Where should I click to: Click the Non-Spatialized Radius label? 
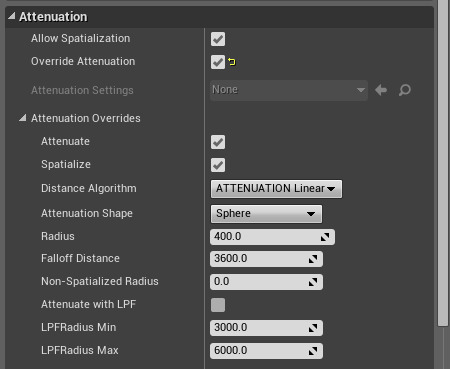click(x=100, y=281)
